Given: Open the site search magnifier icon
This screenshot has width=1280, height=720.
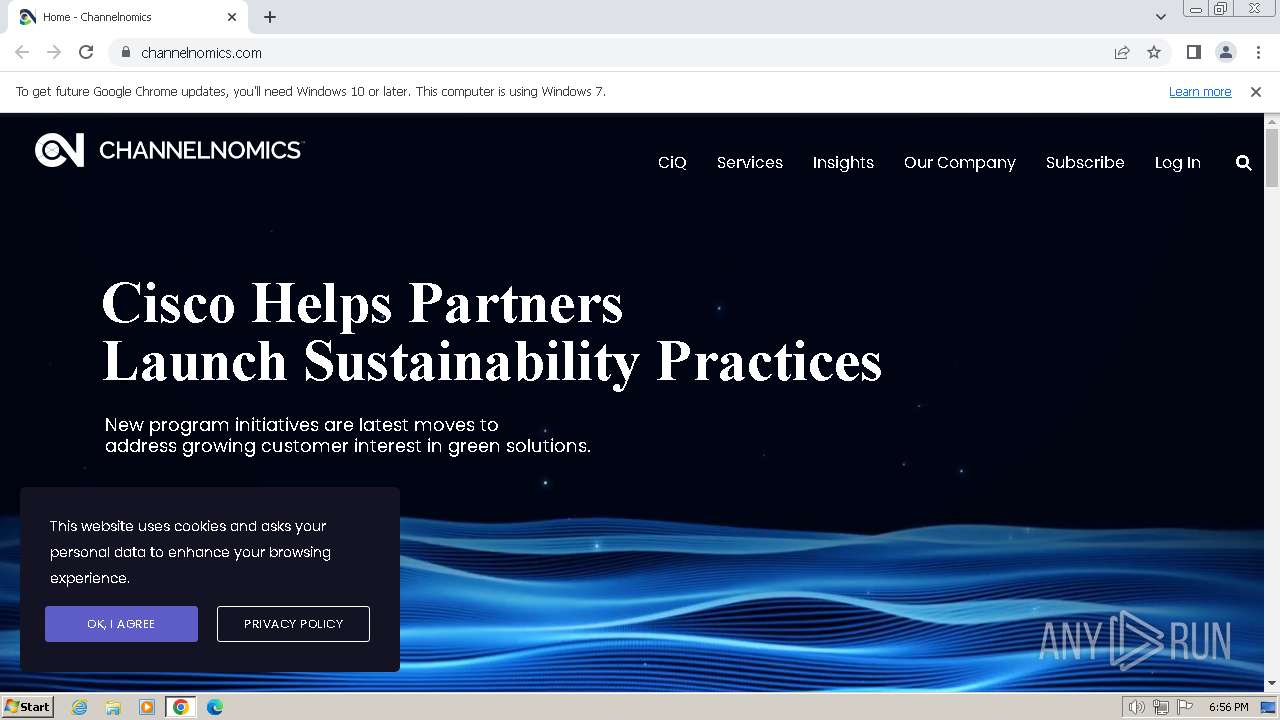Looking at the screenshot, I should pos(1243,163).
